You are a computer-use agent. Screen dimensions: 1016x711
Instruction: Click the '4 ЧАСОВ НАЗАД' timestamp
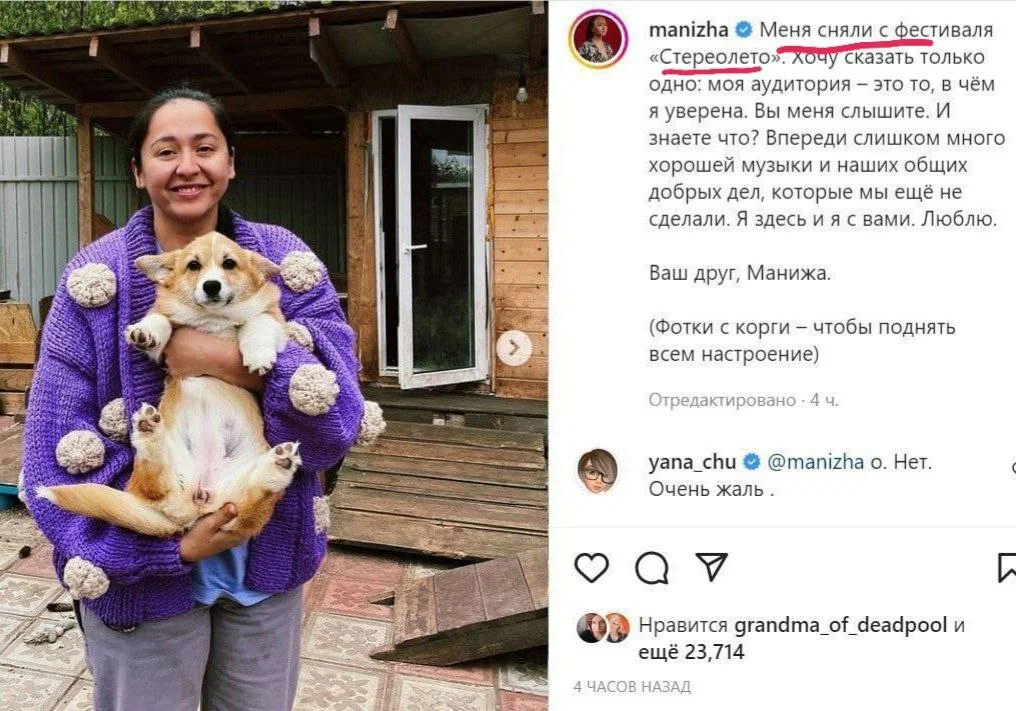632,686
